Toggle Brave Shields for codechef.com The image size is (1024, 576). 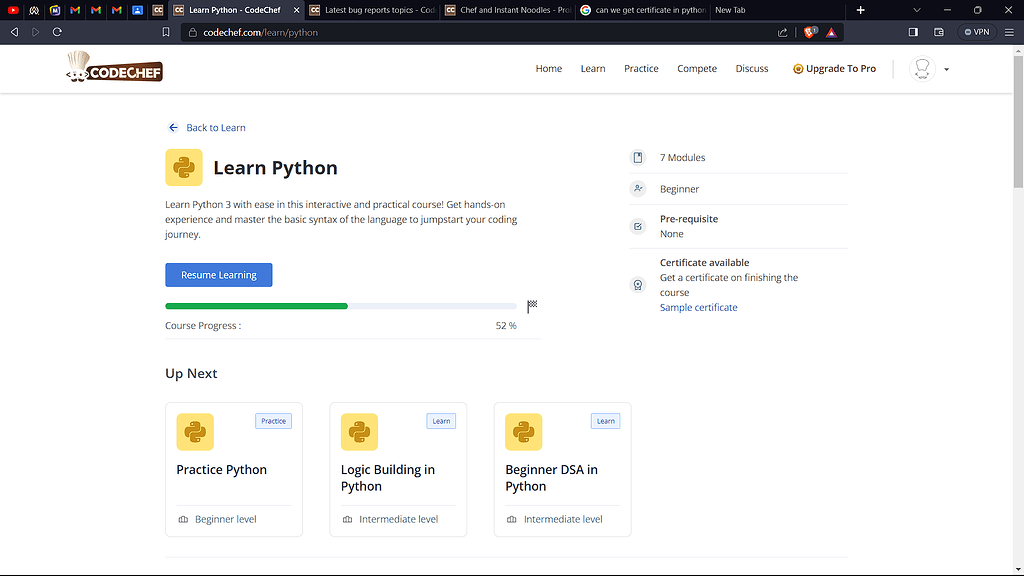pyautogui.click(x=808, y=32)
